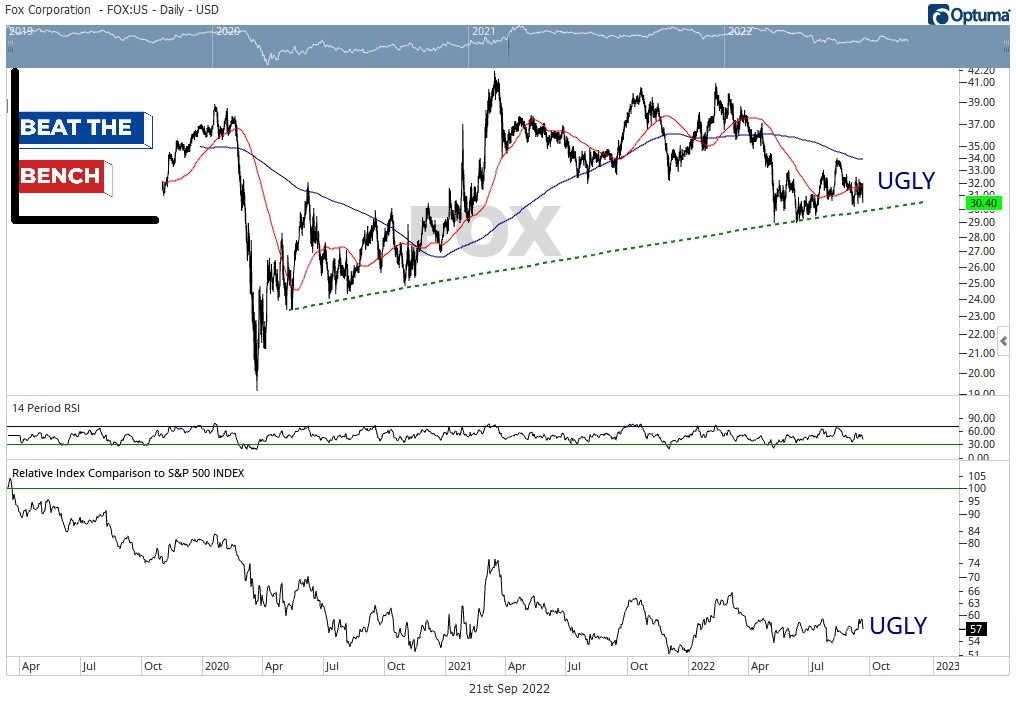
Task: Select the UGLY annotation beside the relative index
Action: point(897,625)
